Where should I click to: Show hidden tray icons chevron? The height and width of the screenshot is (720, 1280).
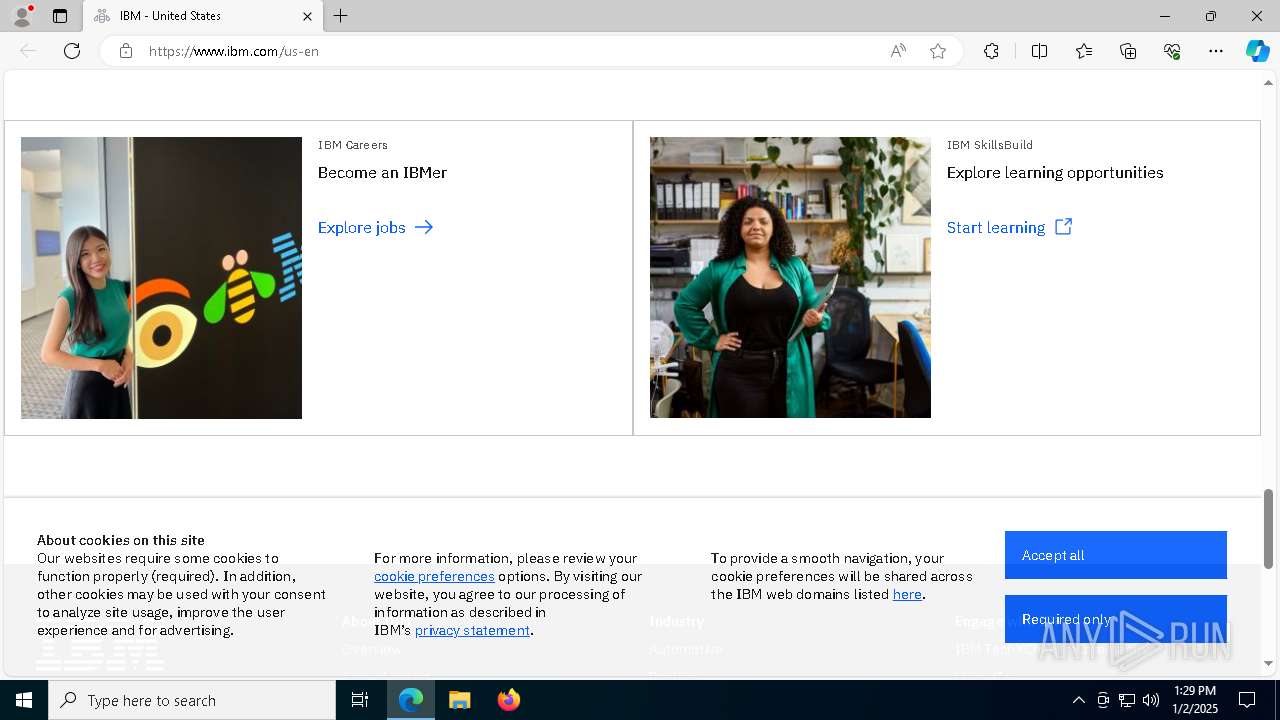pos(1078,700)
